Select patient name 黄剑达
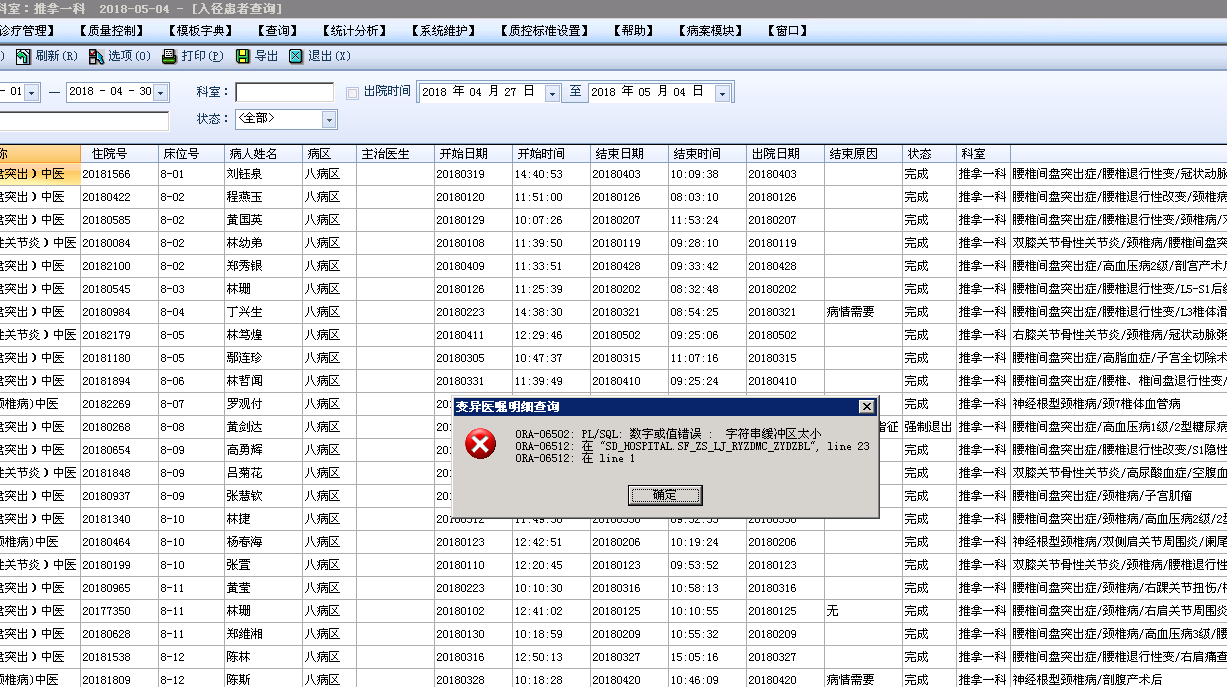Image resolution: width=1227 pixels, height=687 pixels. point(244,427)
